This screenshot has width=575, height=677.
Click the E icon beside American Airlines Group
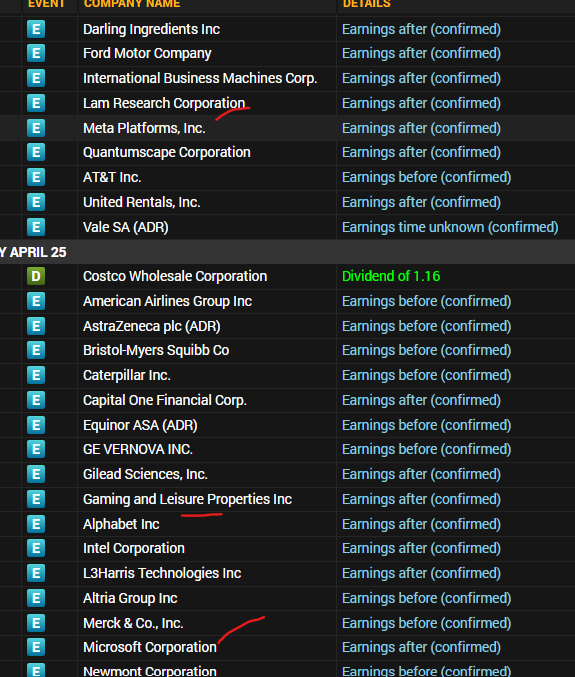[x=36, y=301]
